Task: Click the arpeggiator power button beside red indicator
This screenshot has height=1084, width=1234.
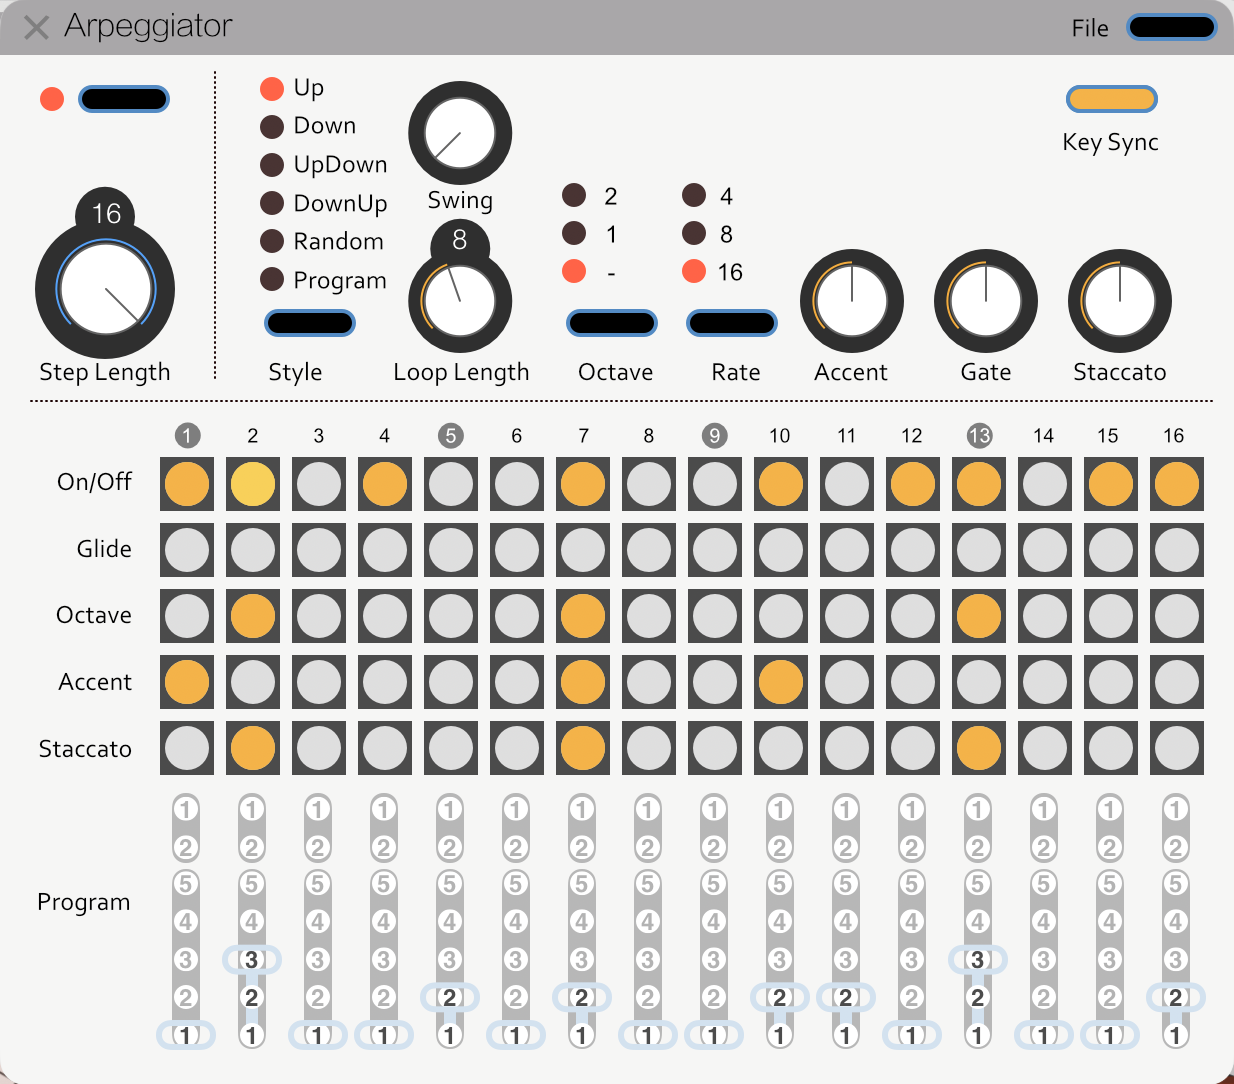Action: pos(124,99)
